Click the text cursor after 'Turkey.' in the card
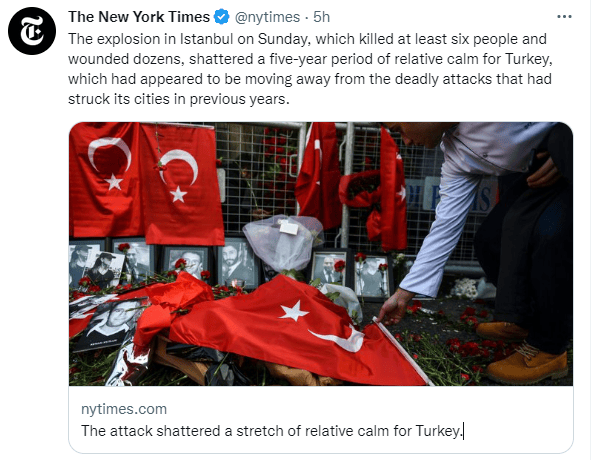The image size is (601, 460). click(x=463, y=431)
